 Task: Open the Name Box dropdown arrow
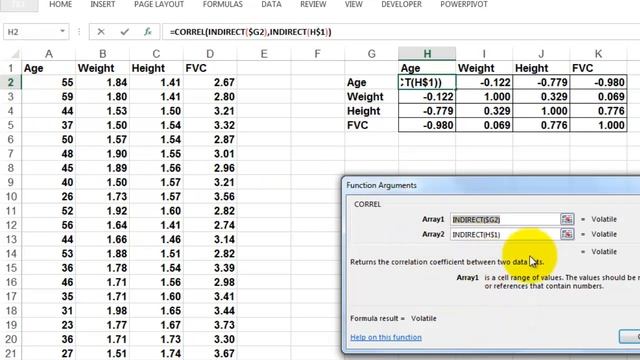62,31
